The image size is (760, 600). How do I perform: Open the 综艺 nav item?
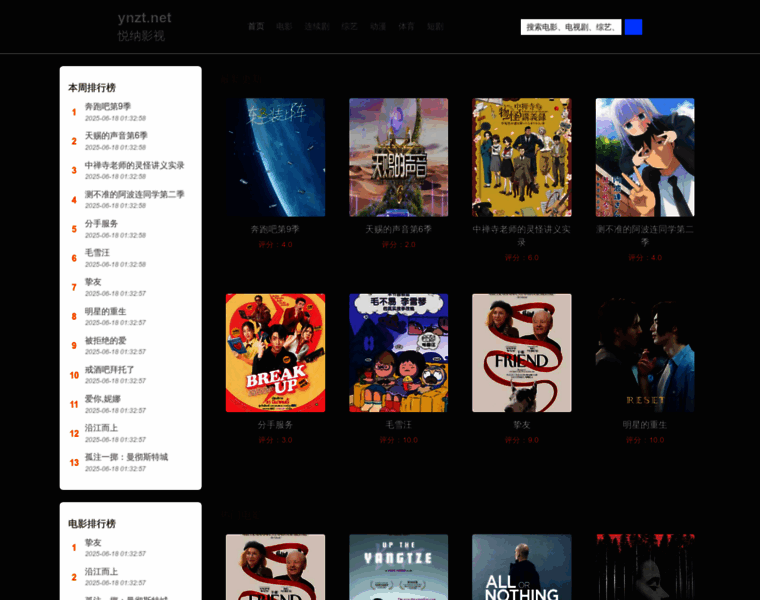tap(349, 26)
